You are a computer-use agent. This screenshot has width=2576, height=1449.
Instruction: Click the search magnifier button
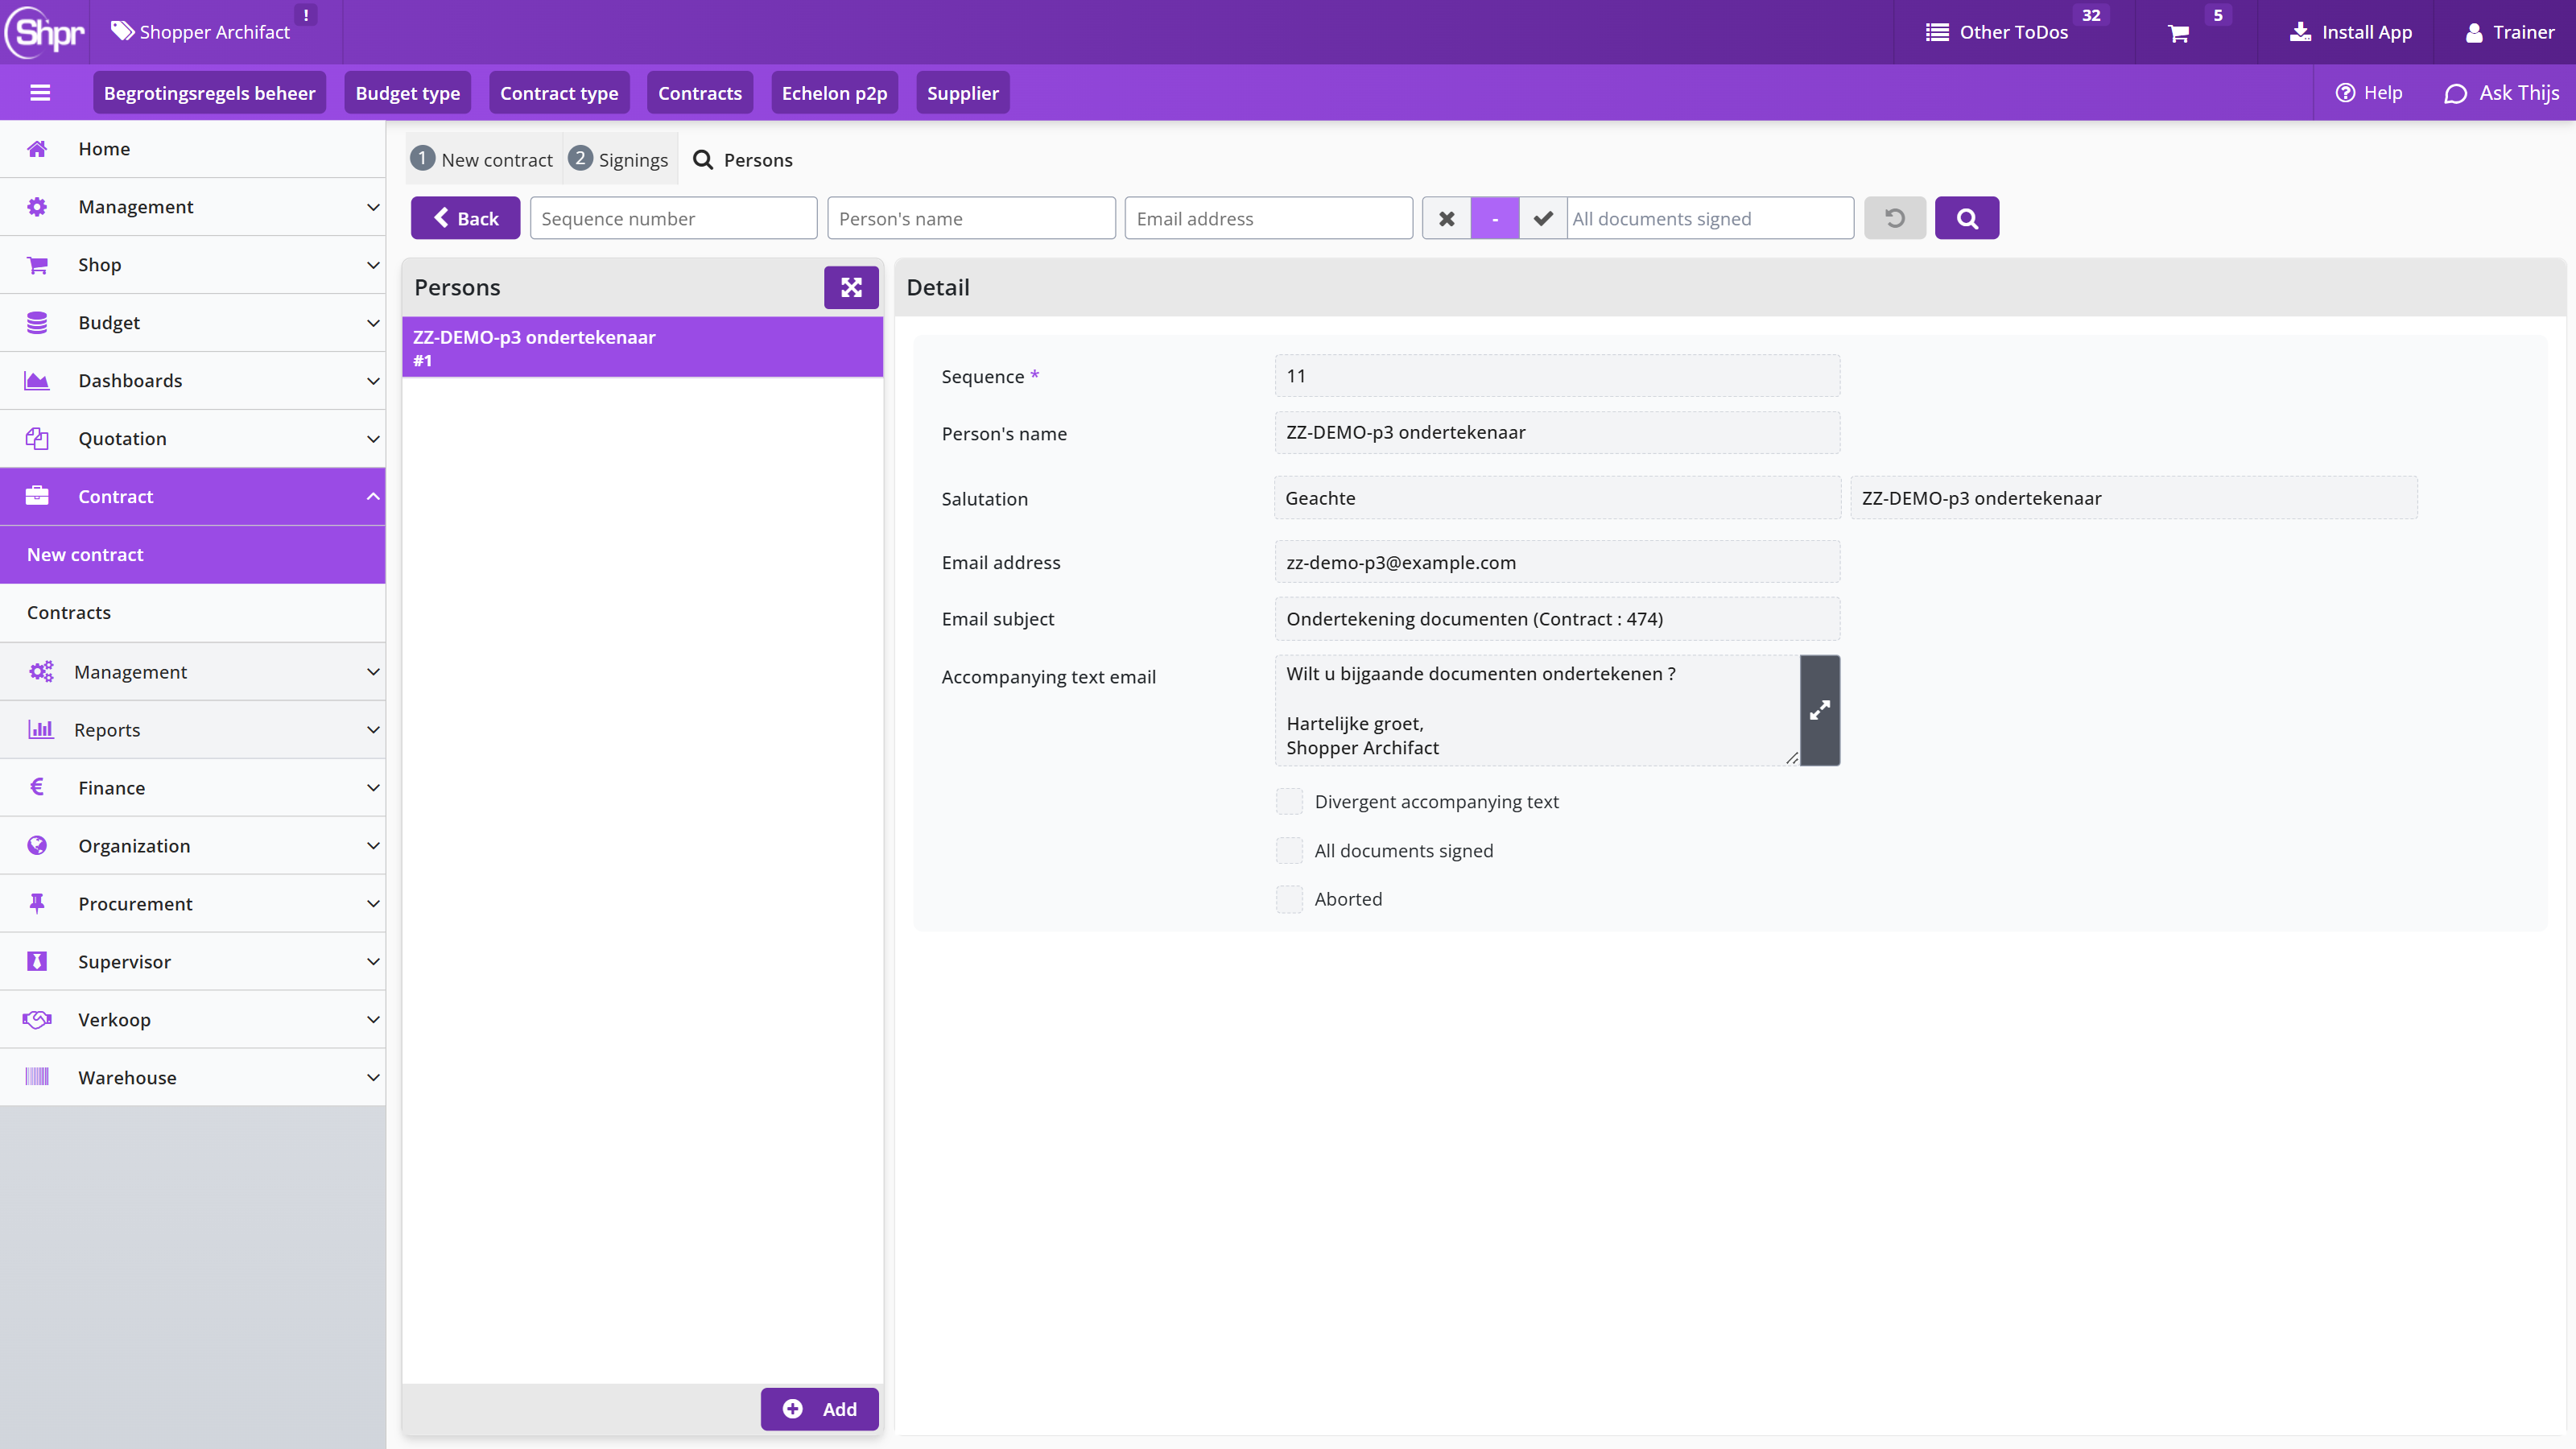1966,218
